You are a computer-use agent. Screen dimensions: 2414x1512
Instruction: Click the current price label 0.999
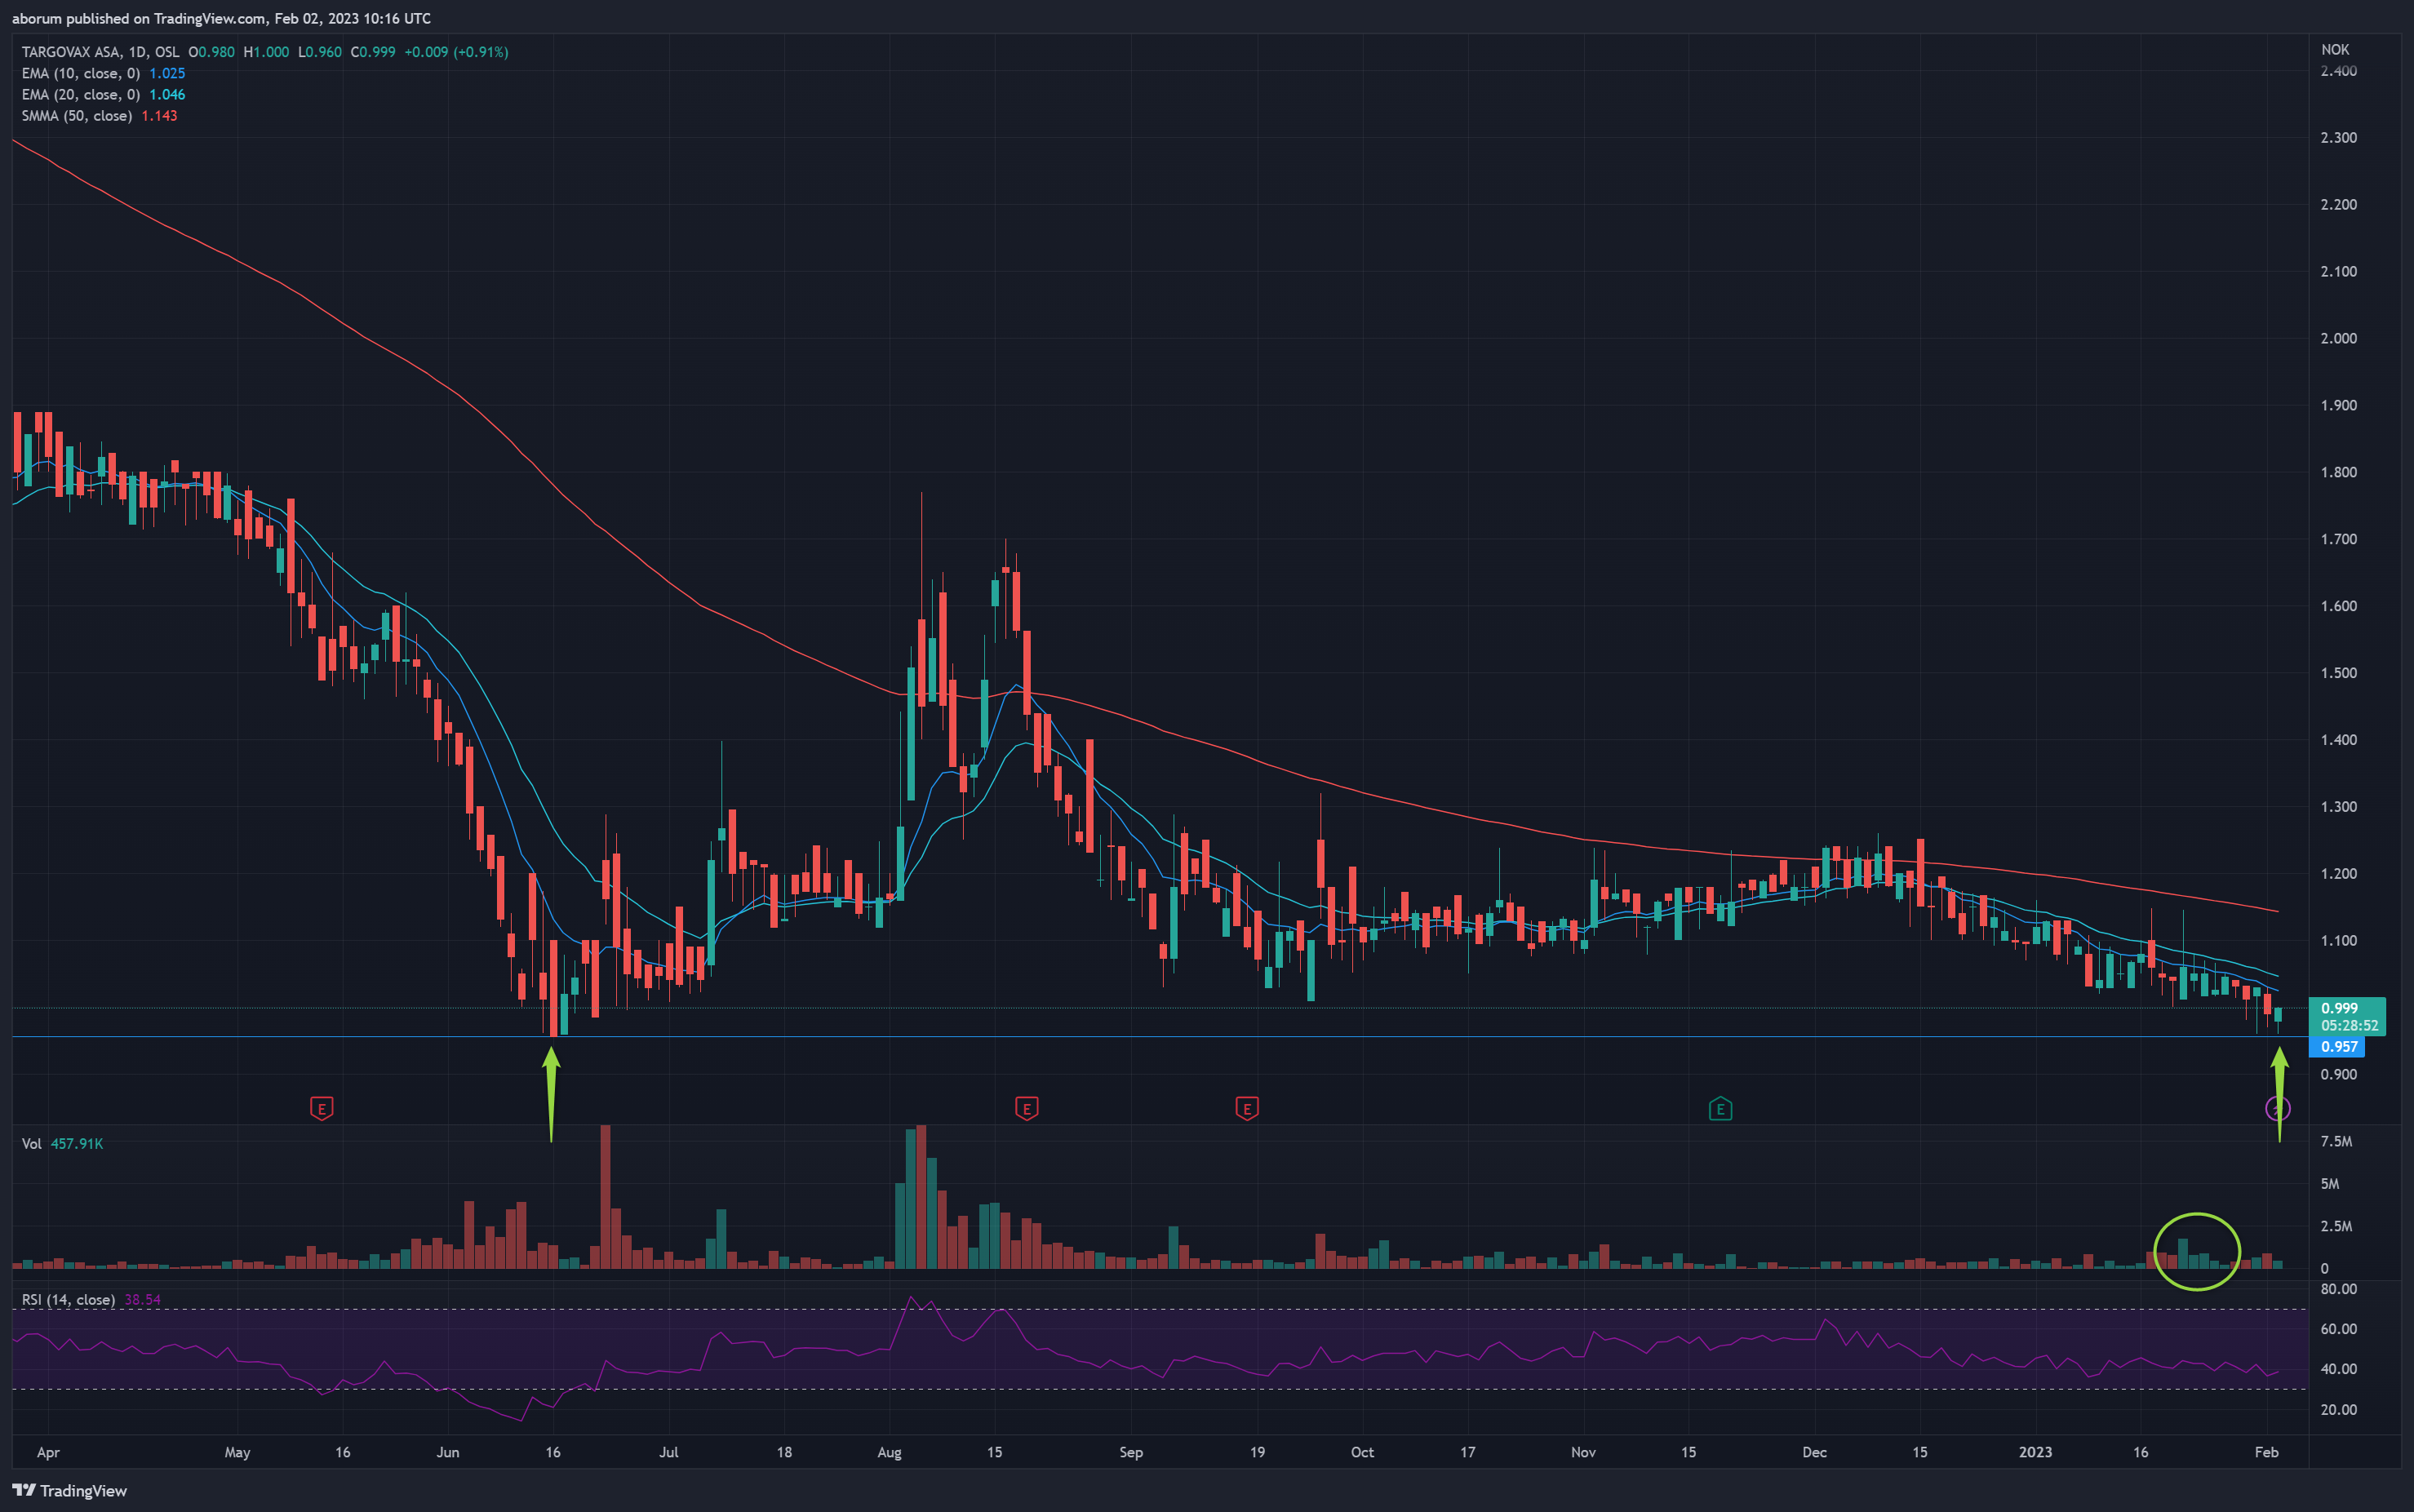(2339, 1008)
